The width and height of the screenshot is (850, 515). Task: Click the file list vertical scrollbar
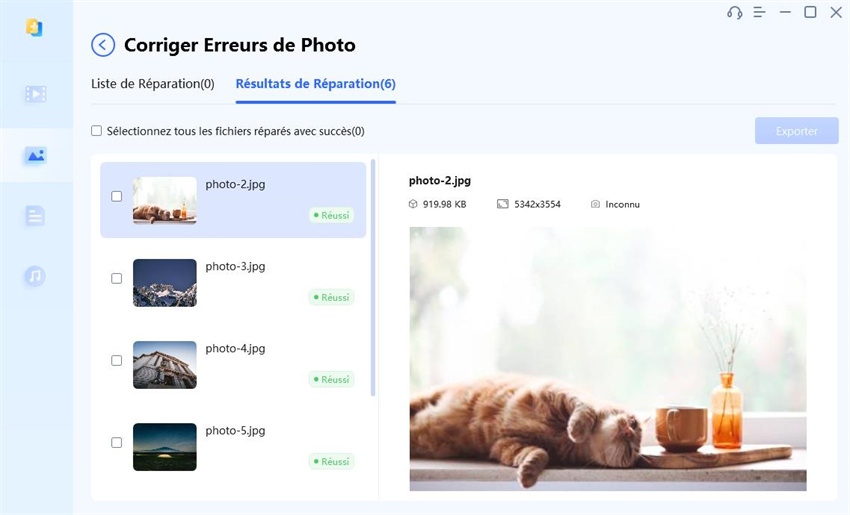(x=373, y=278)
